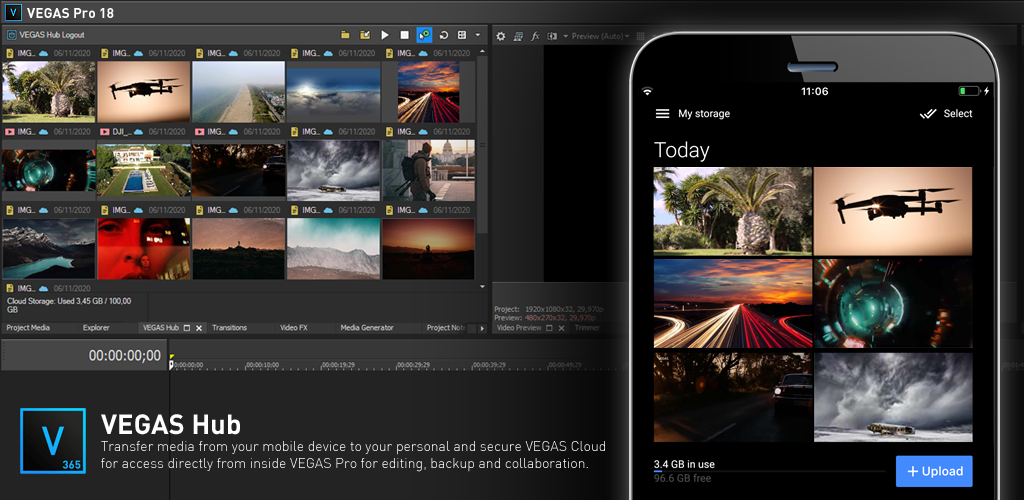Tap the palm tree photo on phone
The image size is (1024, 500).
pyautogui.click(x=733, y=211)
